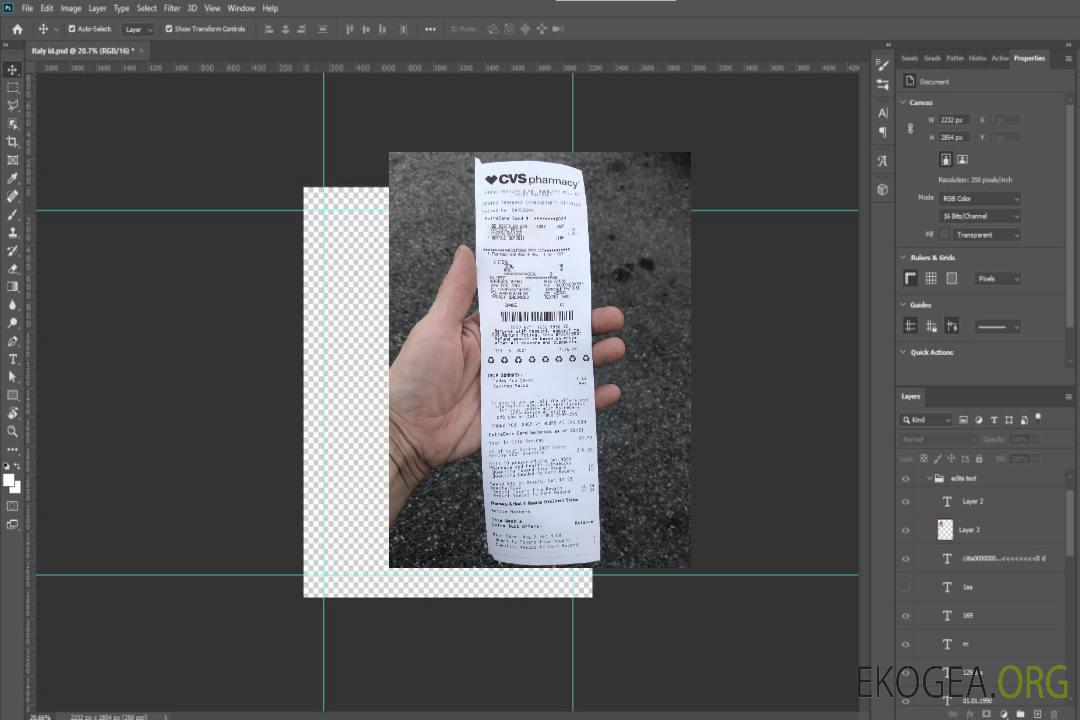Open the Layers panel menu button
Screen dimensions: 1080x720
pos(1068,397)
